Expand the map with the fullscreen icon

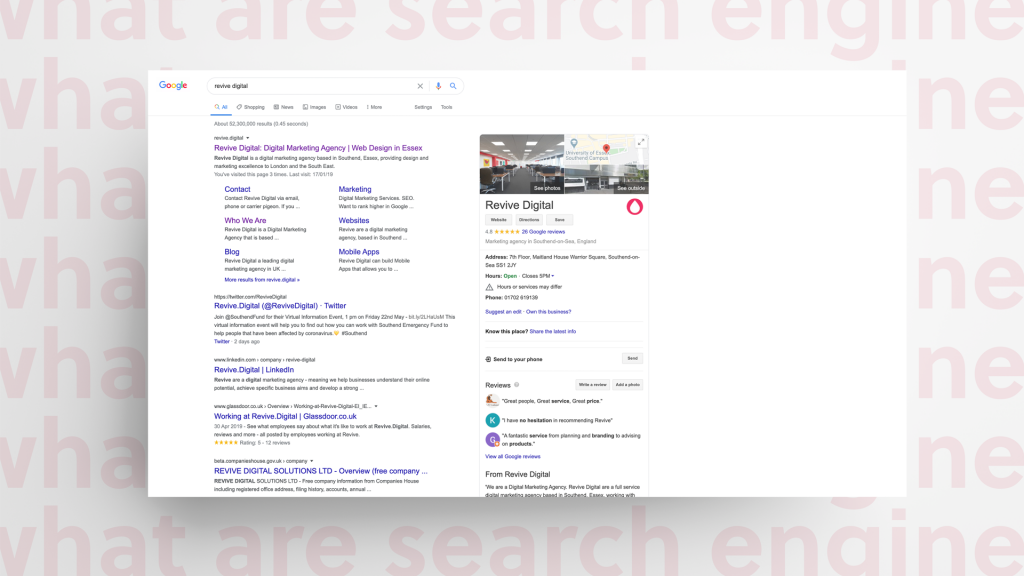tap(641, 142)
